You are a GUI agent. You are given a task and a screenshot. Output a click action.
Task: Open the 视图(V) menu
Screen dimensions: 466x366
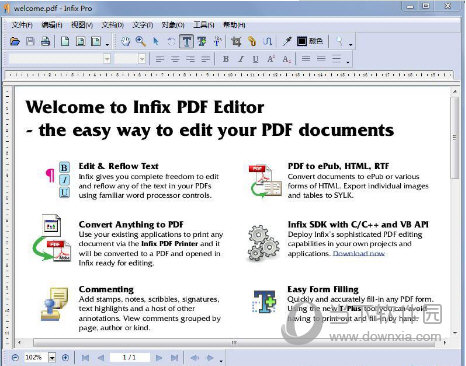coord(82,25)
